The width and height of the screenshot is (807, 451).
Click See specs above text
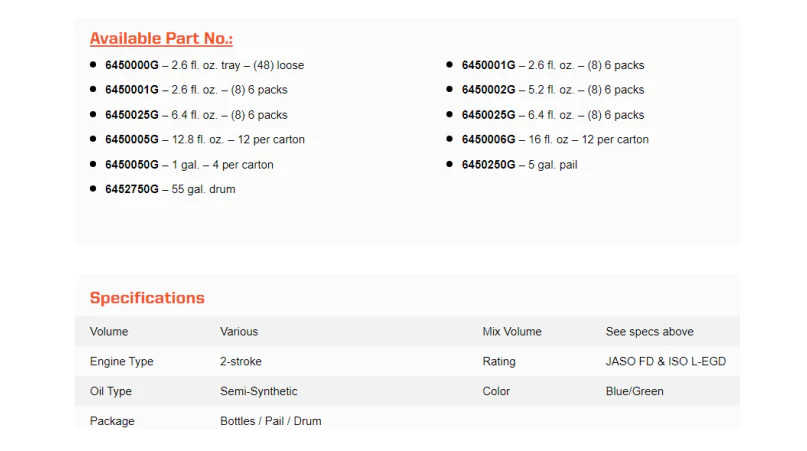coord(650,332)
